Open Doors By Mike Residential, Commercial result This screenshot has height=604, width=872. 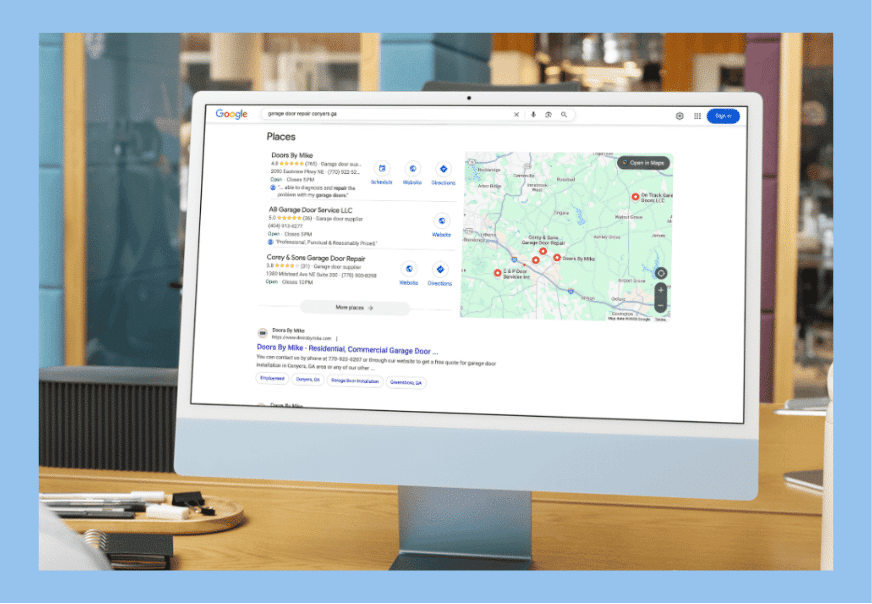tap(347, 351)
